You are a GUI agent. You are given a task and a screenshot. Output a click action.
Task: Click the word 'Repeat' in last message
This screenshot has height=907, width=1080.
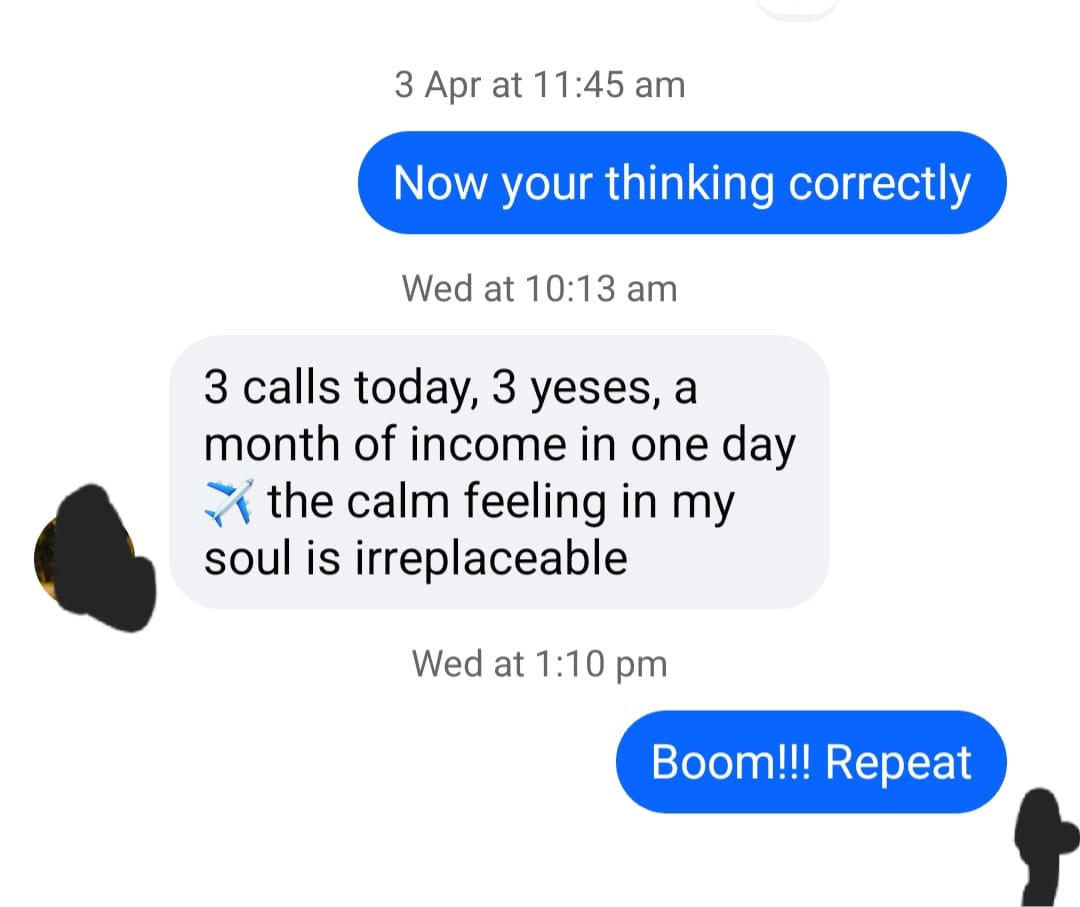click(898, 763)
